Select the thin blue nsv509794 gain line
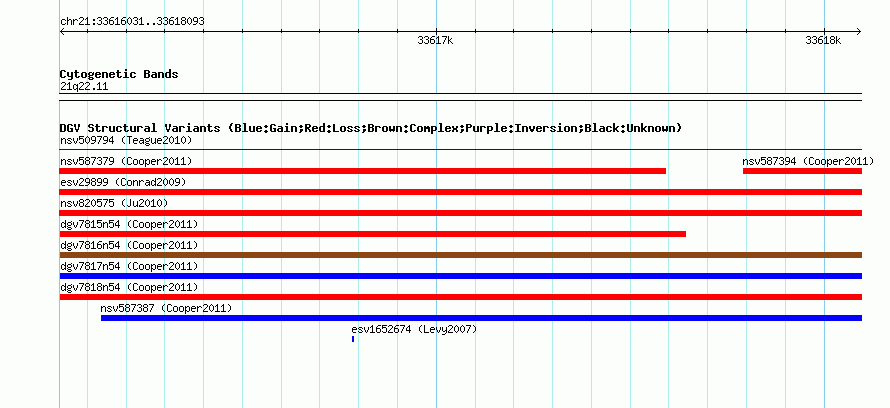The width and height of the screenshot is (890, 408). 460,150
